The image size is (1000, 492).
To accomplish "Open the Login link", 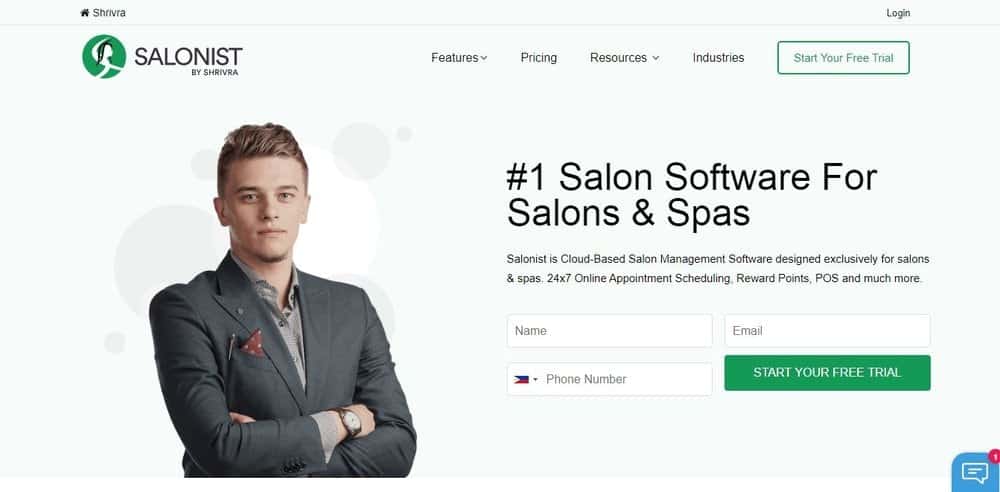I will click(898, 13).
